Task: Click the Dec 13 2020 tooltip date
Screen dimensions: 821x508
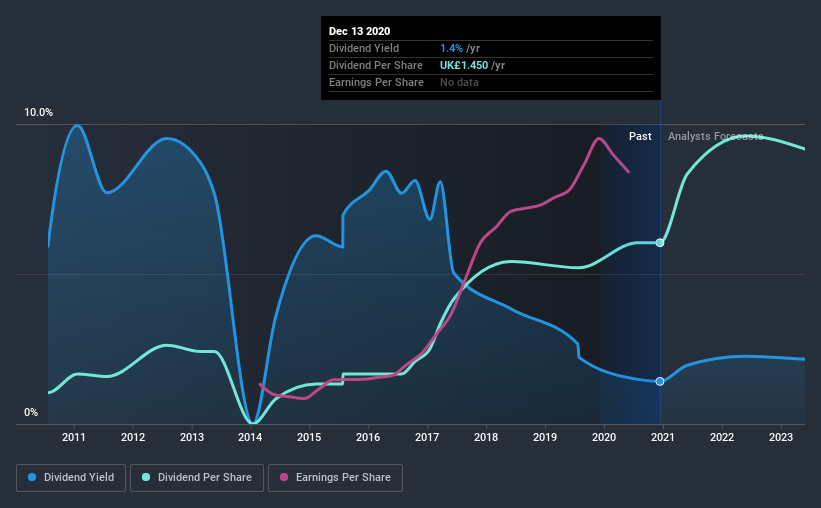Action: [x=359, y=31]
